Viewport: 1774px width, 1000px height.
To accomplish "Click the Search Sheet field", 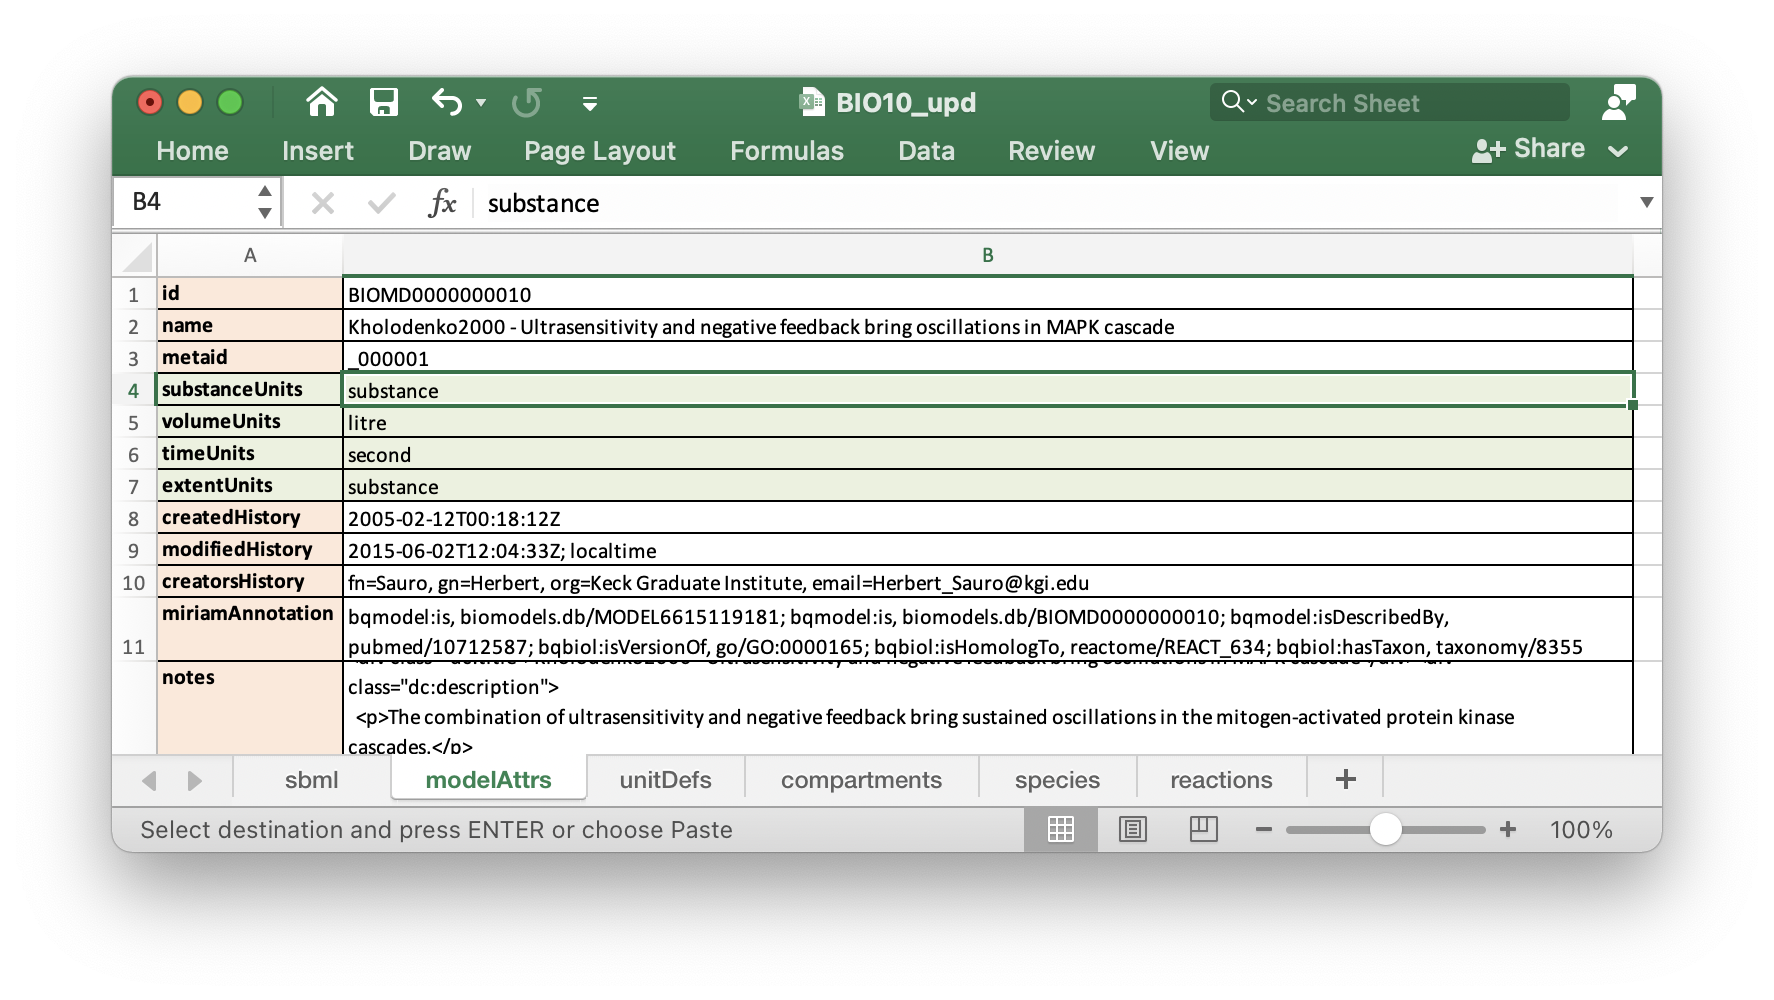I will pos(1389,103).
